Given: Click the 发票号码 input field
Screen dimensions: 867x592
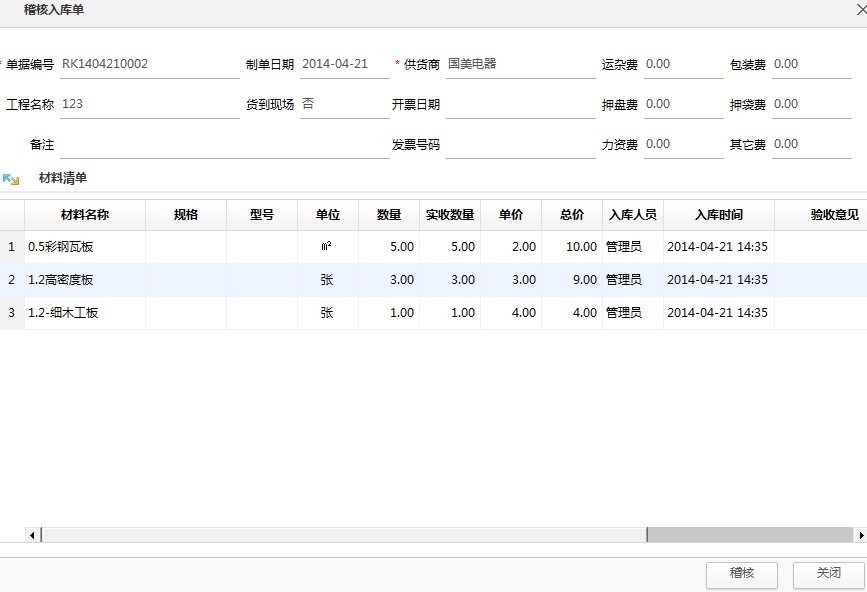Looking at the screenshot, I should [519, 144].
